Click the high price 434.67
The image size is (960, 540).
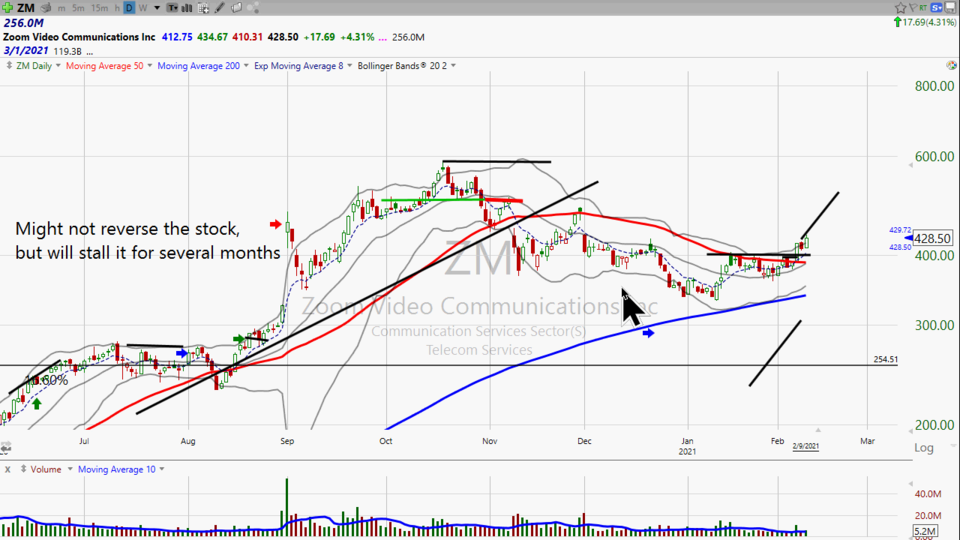click(x=212, y=37)
